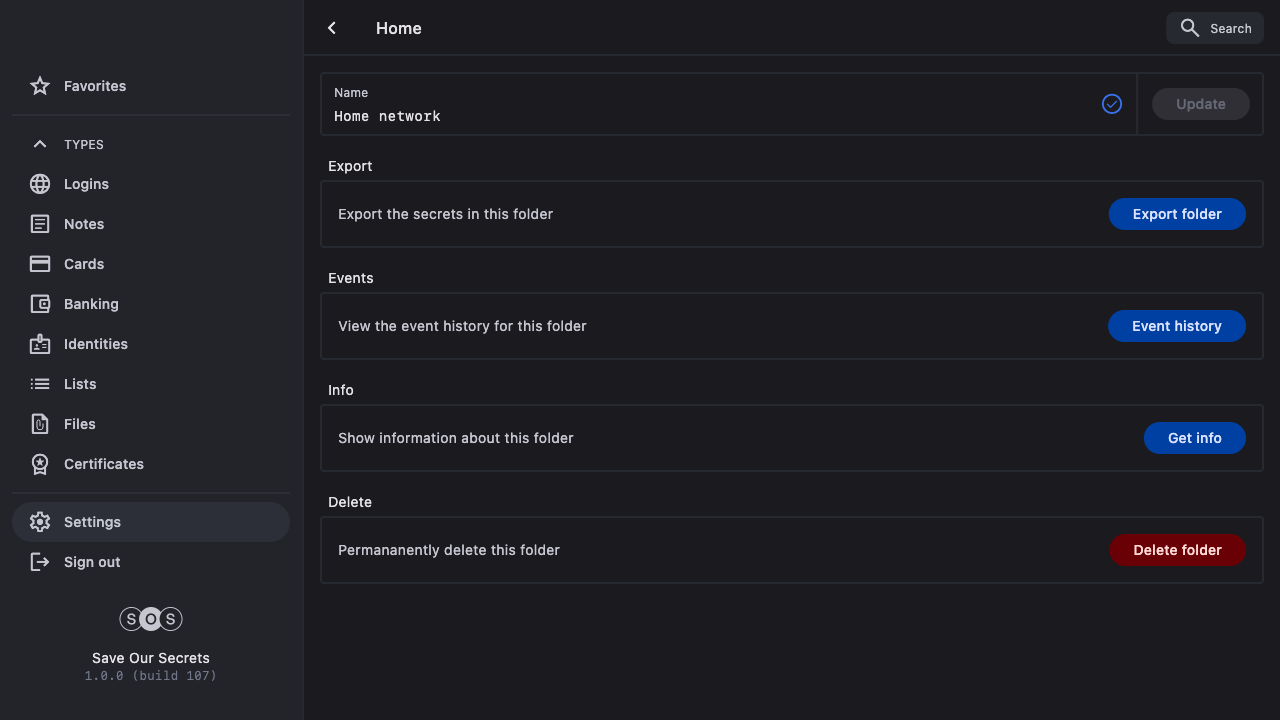Click the Lists bullet icon
The width and height of the screenshot is (1280, 720).
click(40, 384)
